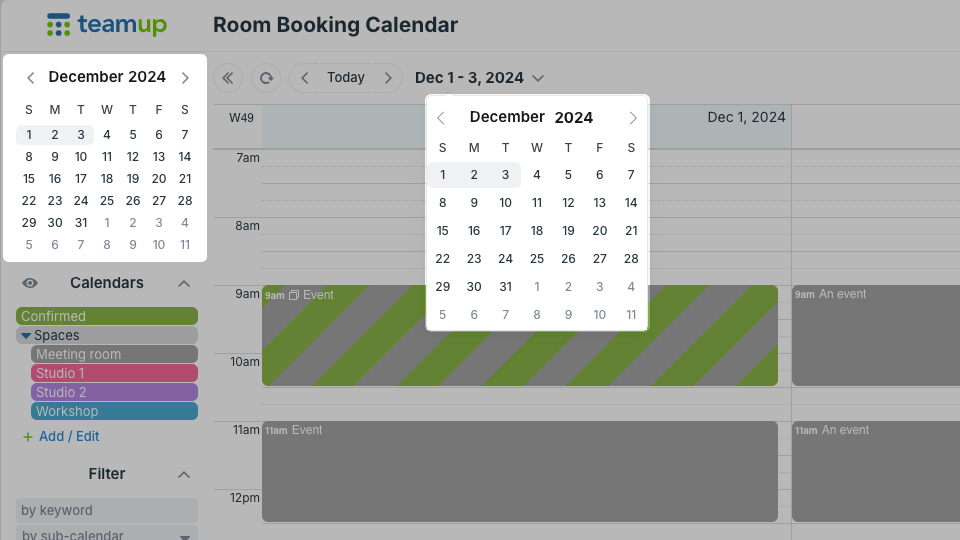This screenshot has width=960, height=540.
Task: Go to previous period in toolbar
Action: (304, 78)
